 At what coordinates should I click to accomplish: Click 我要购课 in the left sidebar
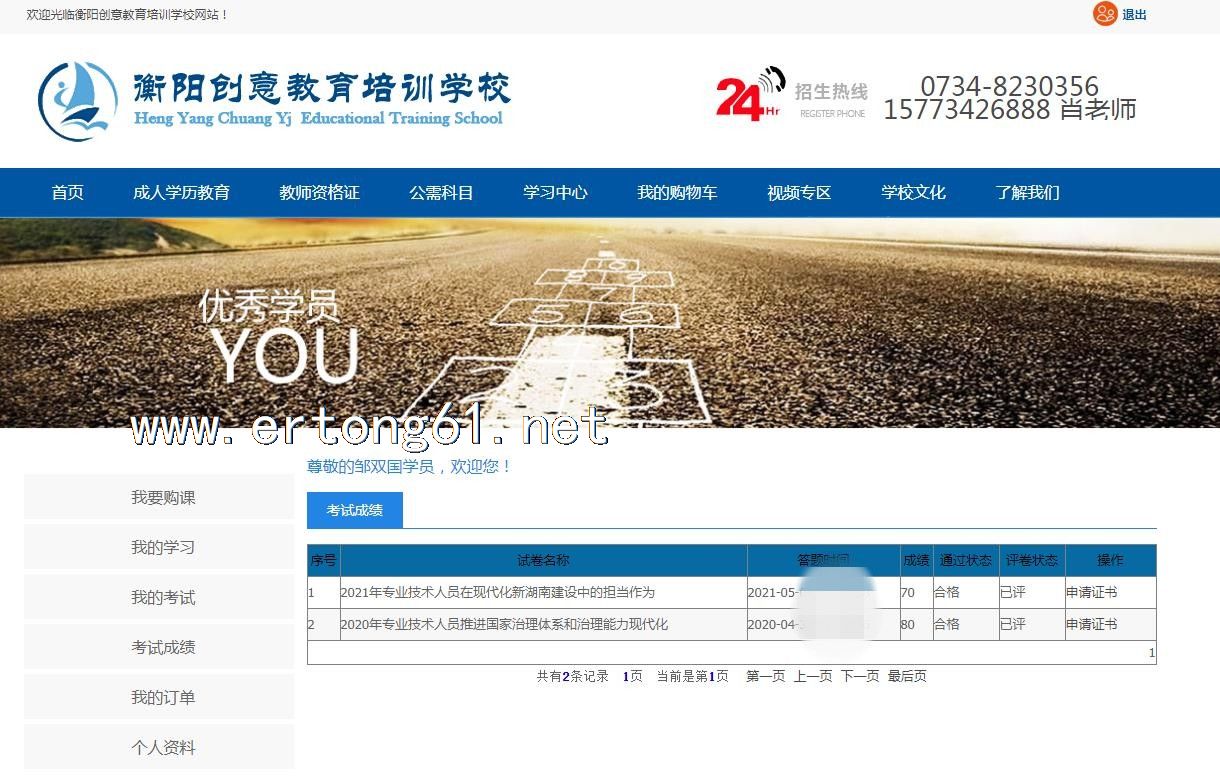pos(162,498)
